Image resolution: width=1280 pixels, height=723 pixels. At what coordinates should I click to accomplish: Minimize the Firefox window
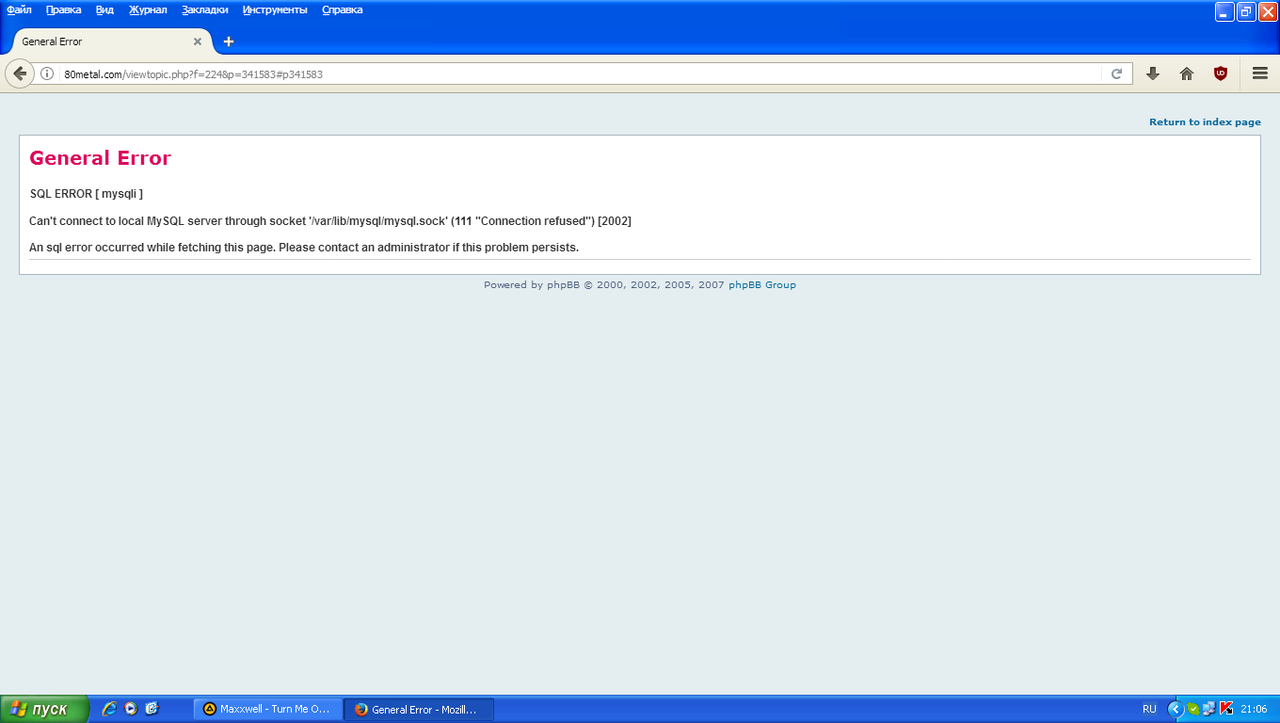coord(1225,12)
